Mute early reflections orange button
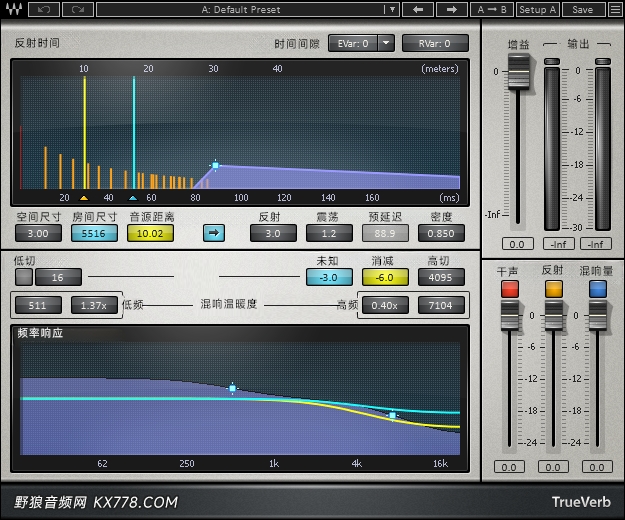This screenshot has height=520, width=625. 554,289
